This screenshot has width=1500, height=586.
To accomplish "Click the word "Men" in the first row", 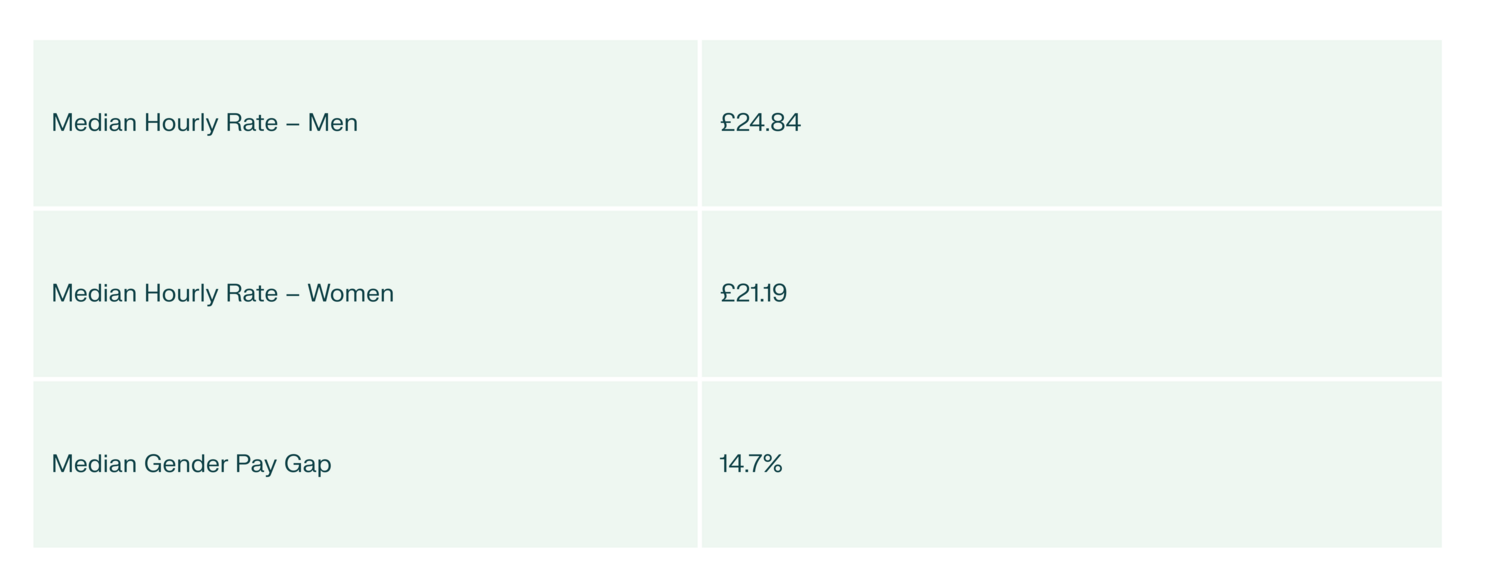I will (332, 123).
